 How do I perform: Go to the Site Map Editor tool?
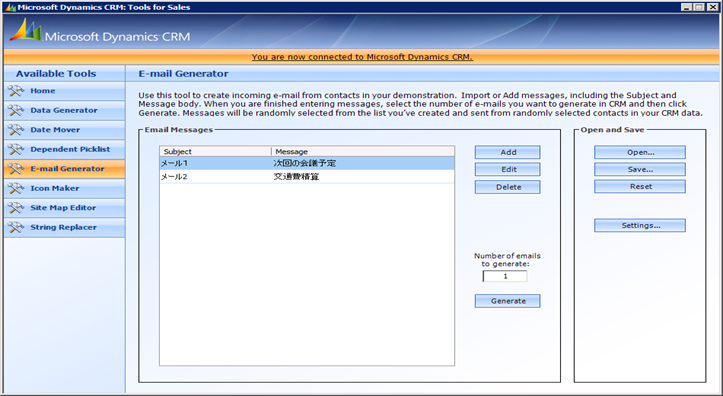click(x=65, y=208)
